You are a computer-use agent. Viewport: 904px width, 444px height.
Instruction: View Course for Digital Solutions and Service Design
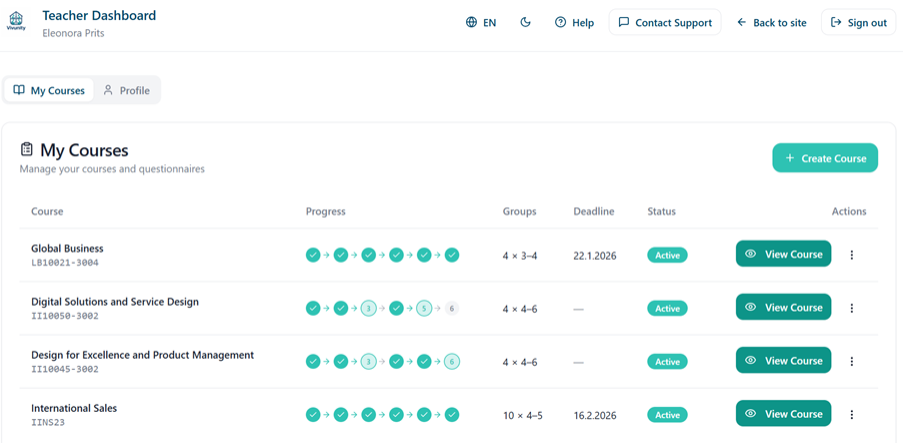click(x=784, y=307)
